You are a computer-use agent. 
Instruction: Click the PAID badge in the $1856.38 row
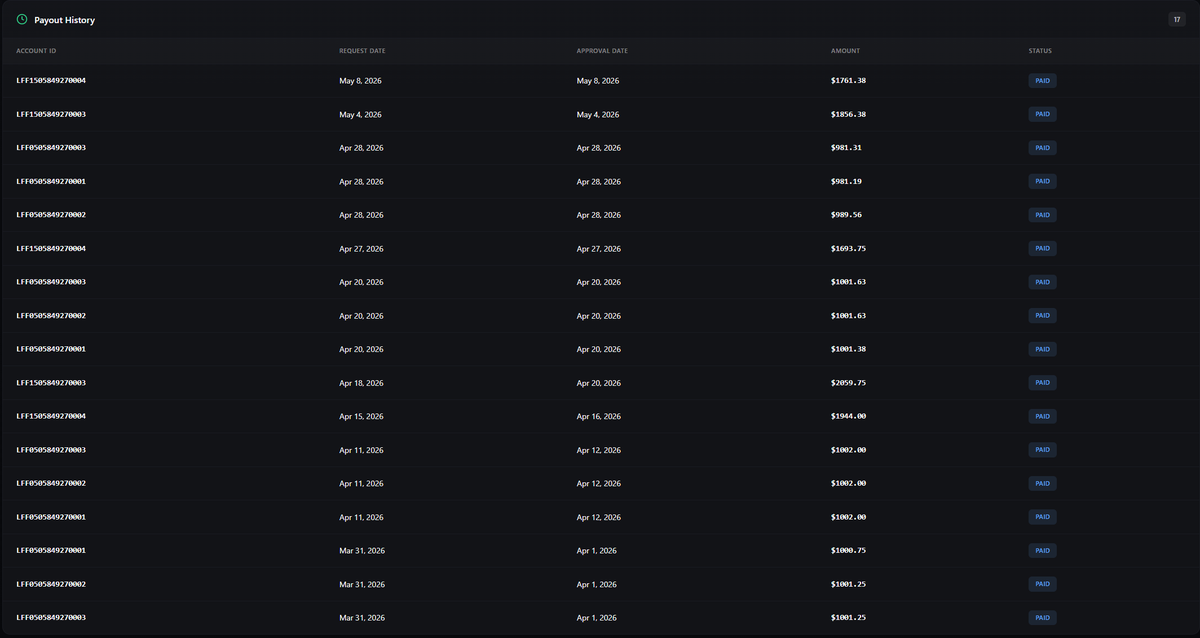coord(1042,115)
